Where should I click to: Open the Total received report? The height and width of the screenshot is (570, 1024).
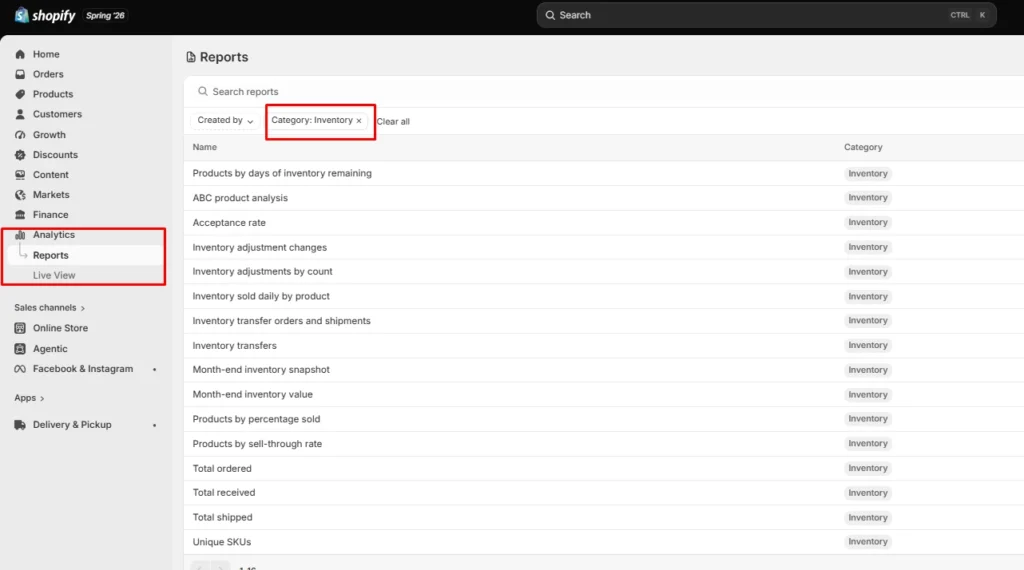(x=223, y=493)
